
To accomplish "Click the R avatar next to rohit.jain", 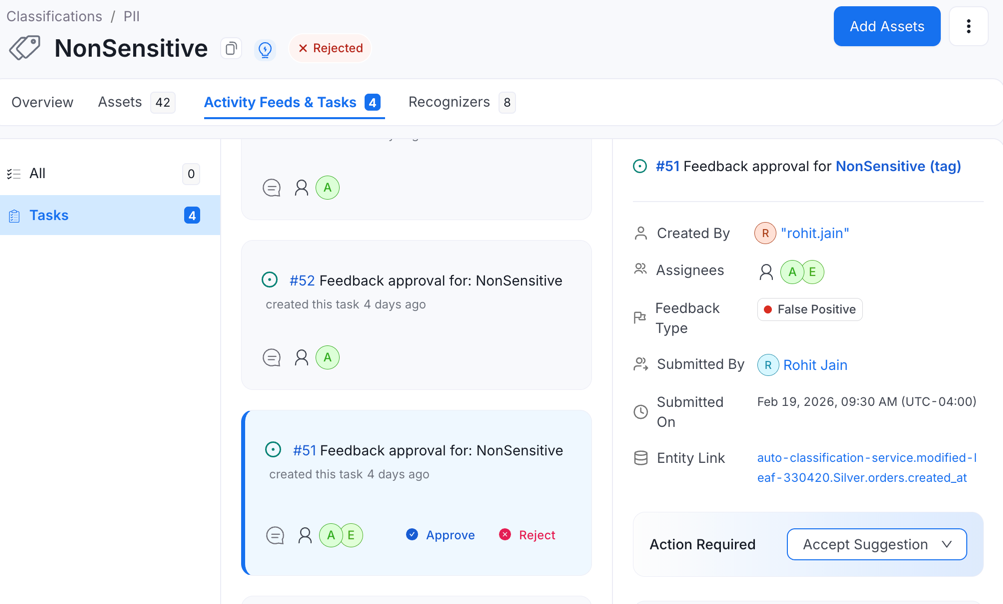I will point(766,232).
